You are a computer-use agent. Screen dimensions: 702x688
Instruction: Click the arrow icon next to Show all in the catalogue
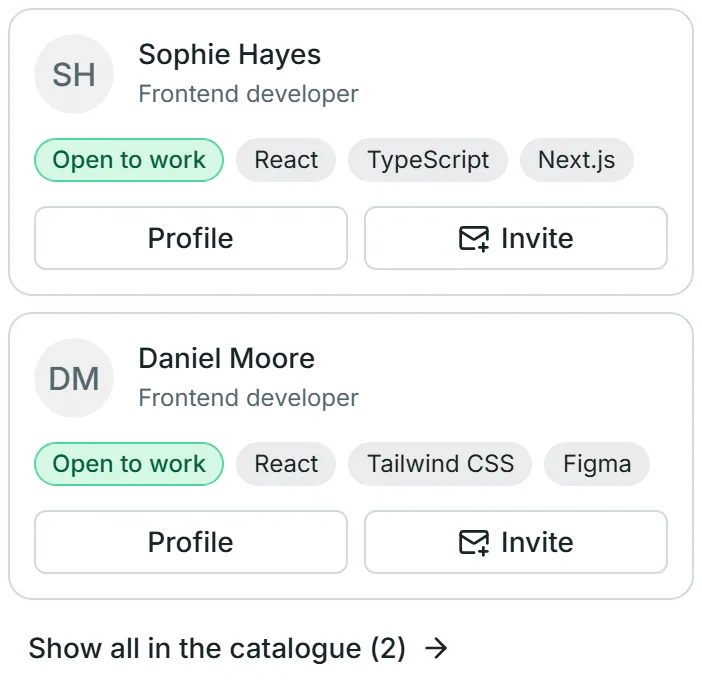(x=436, y=648)
